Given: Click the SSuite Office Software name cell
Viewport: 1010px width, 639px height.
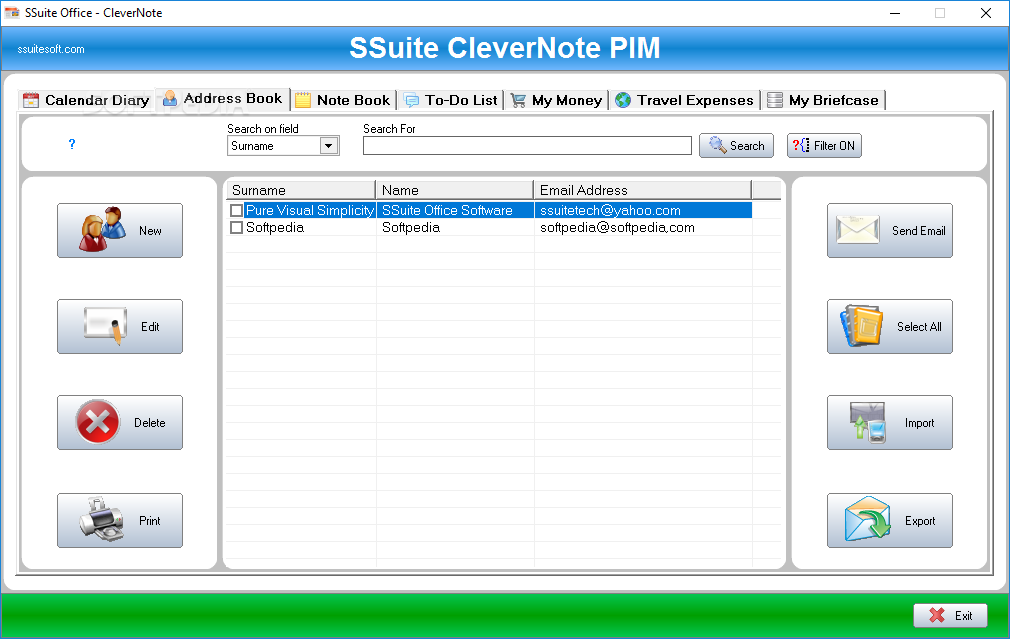Looking at the screenshot, I should (x=455, y=210).
